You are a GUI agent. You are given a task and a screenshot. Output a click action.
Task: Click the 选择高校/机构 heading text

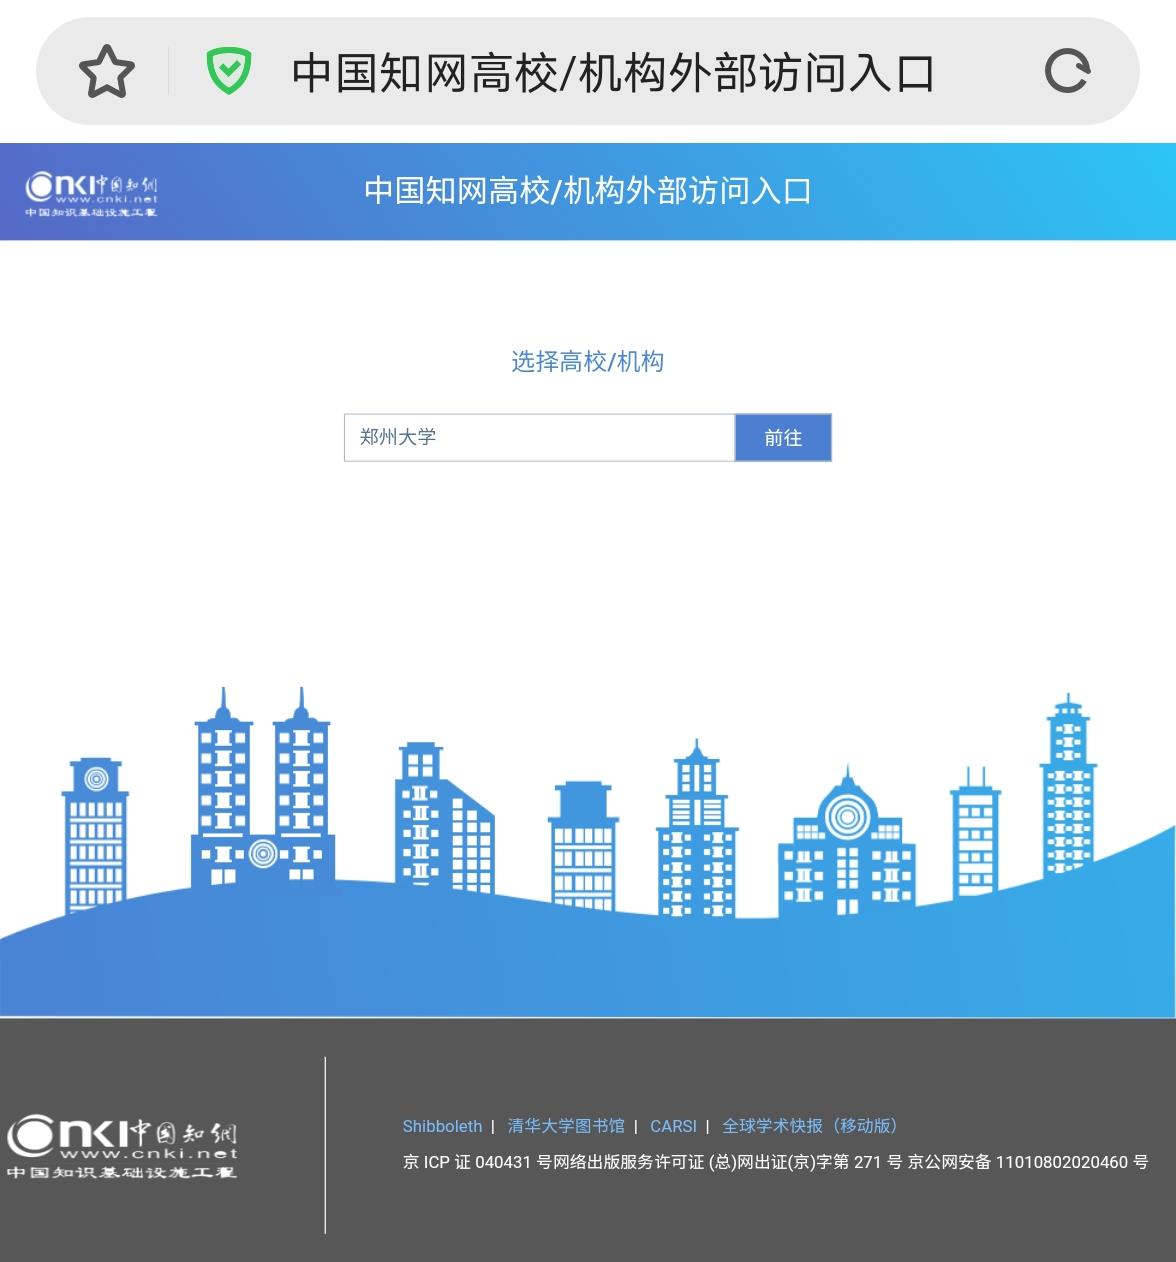(588, 361)
